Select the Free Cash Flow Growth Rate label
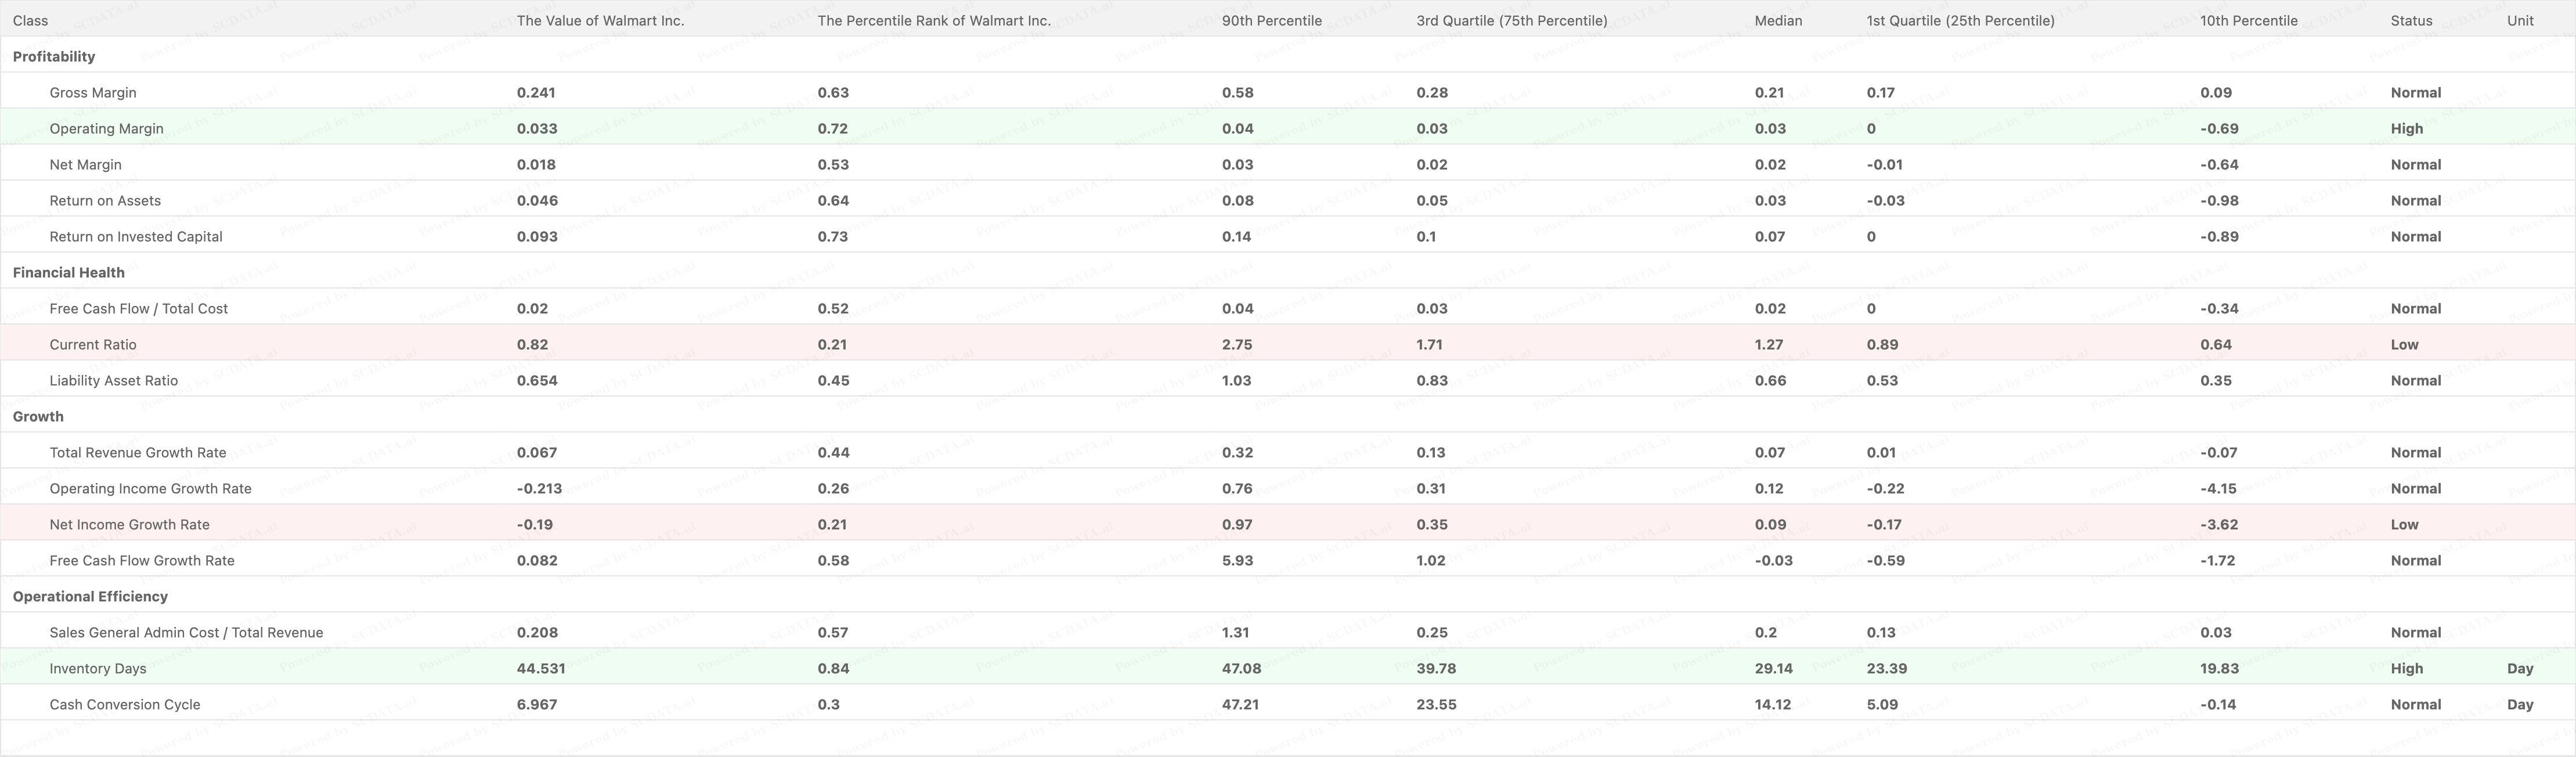The image size is (2576, 757). (142, 560)
